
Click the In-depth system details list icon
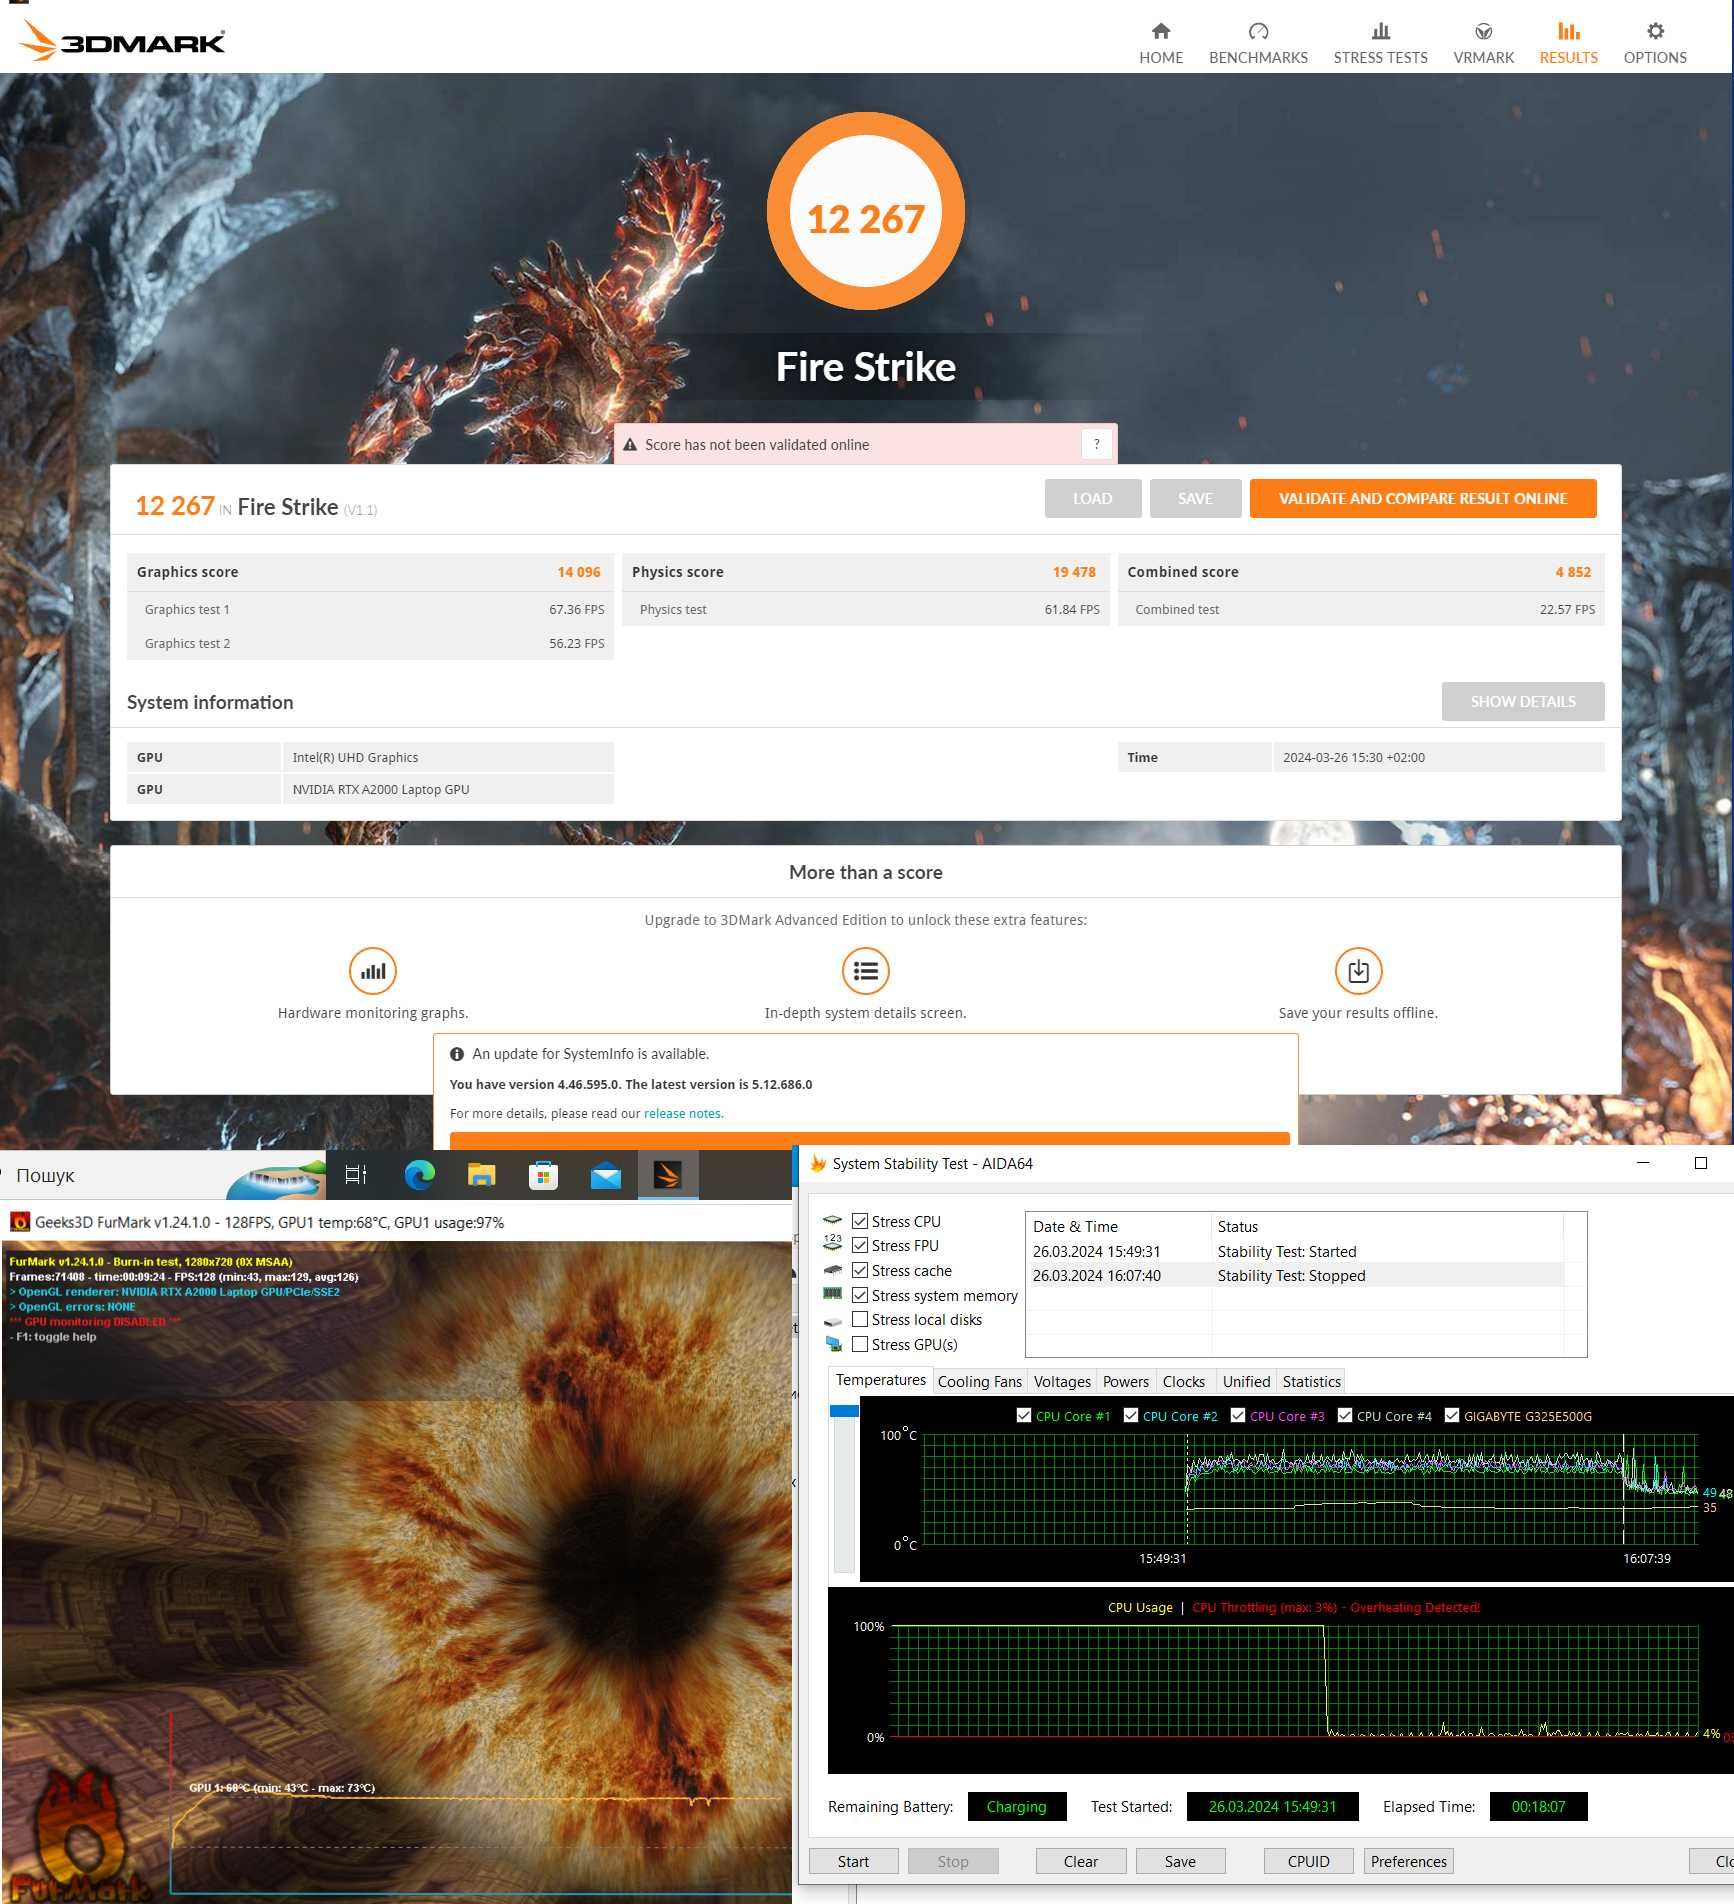point(865,970)
